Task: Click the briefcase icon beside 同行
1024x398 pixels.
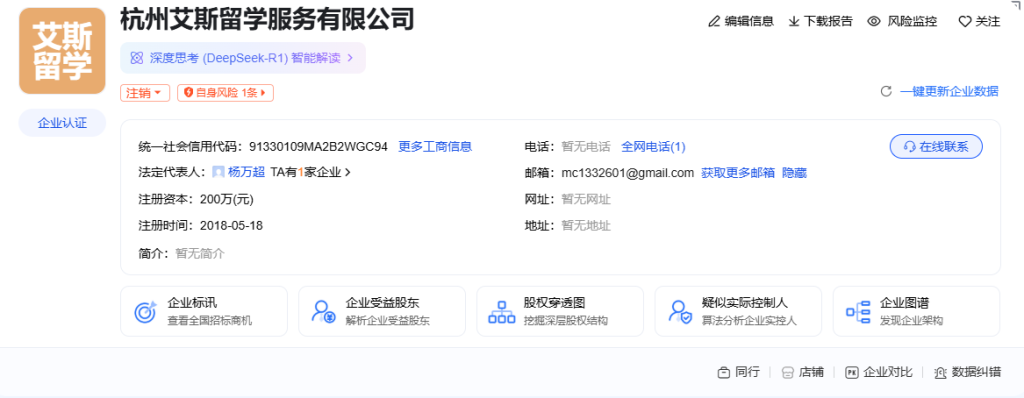Action: point(724,373)
